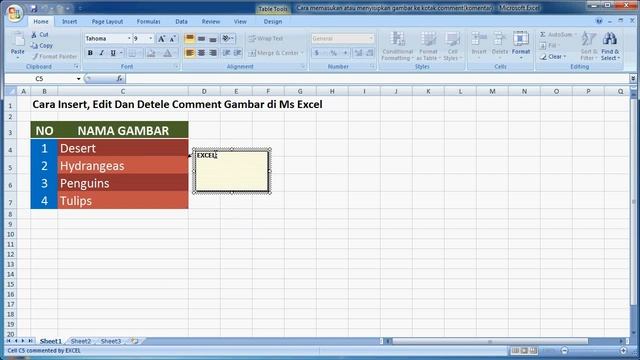Decrease the indent
Viewport: 640px width, 360px height.
[x=227, y=53]
